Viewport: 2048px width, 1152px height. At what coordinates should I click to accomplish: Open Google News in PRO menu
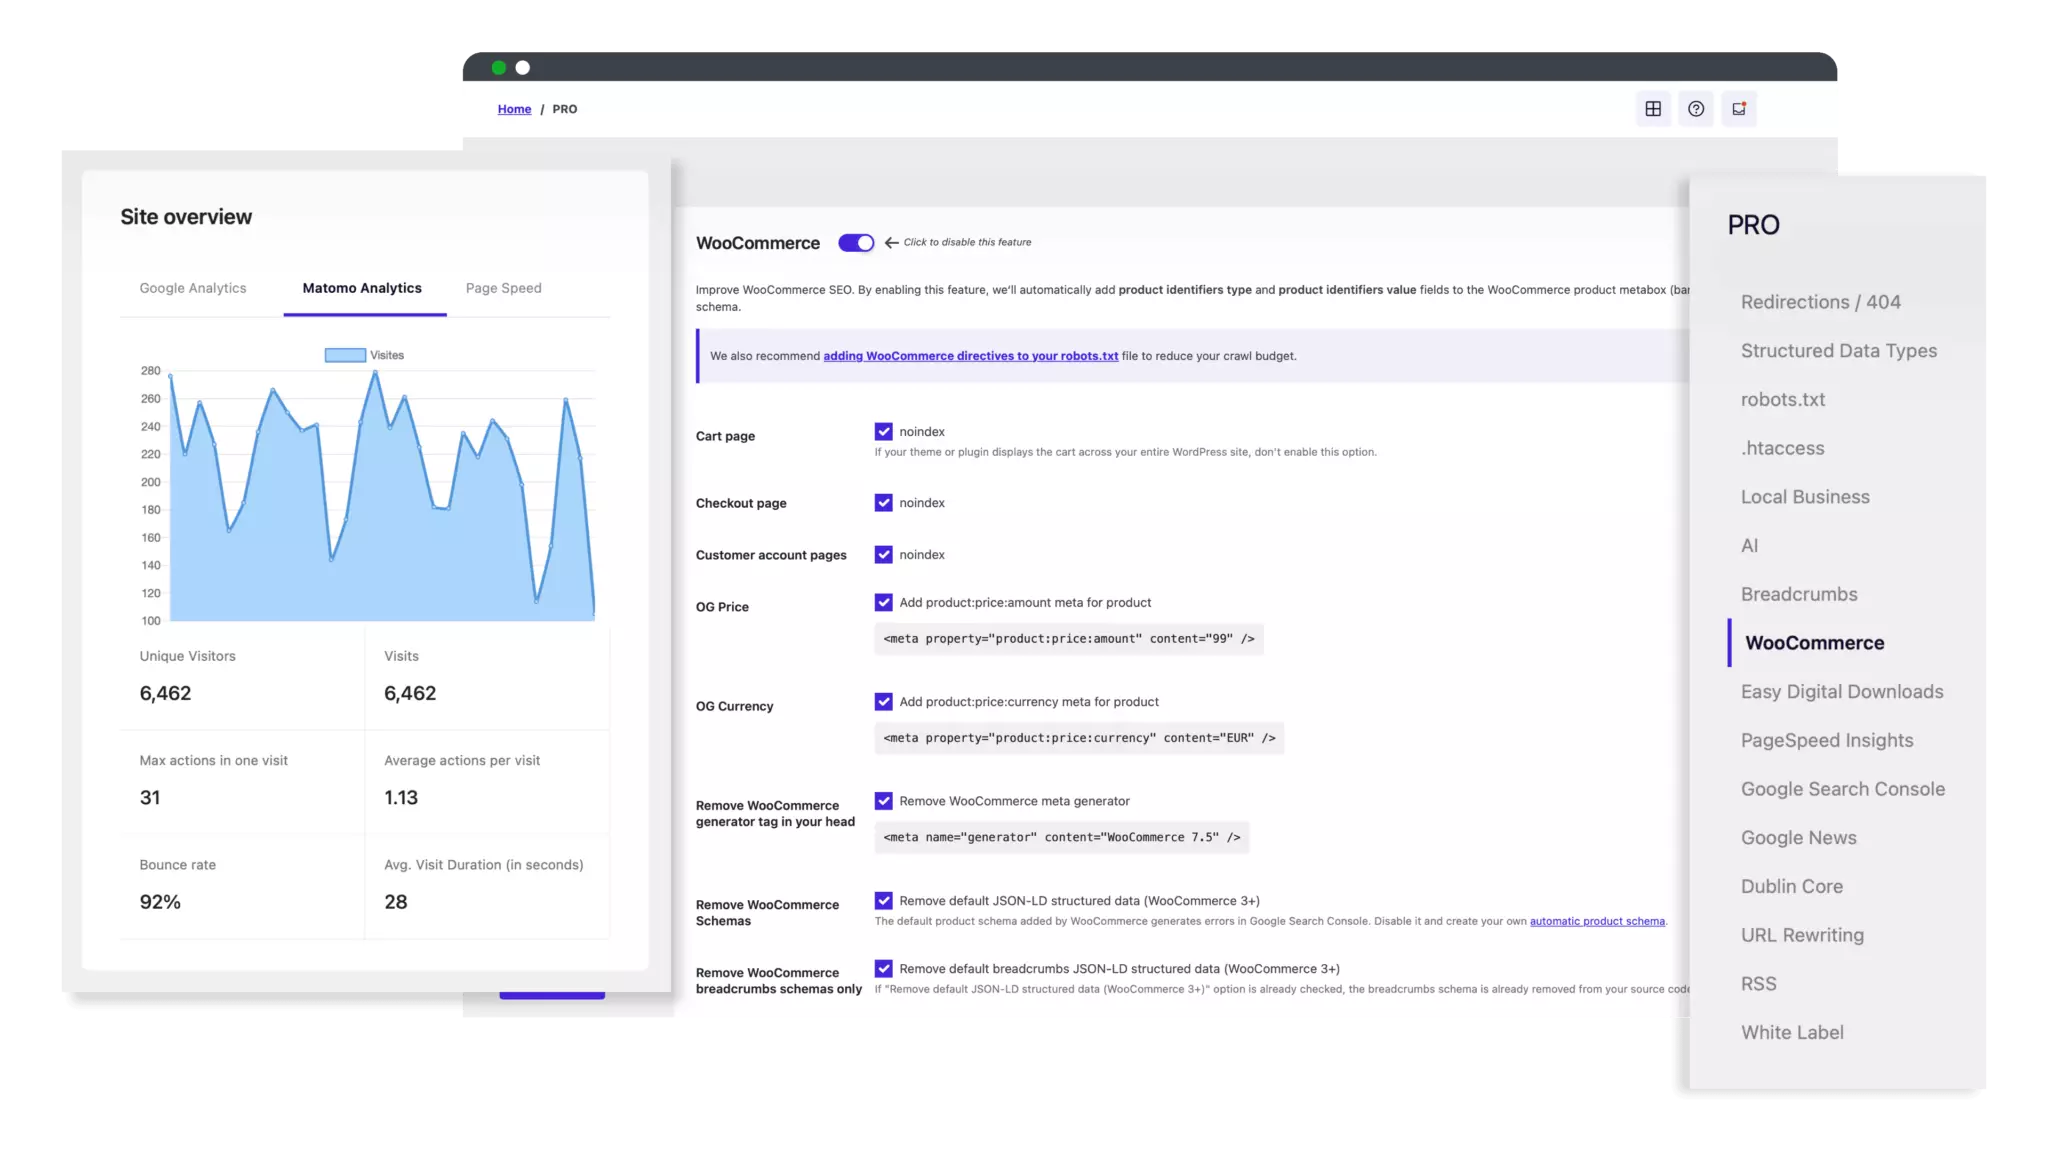point(1798,838)
